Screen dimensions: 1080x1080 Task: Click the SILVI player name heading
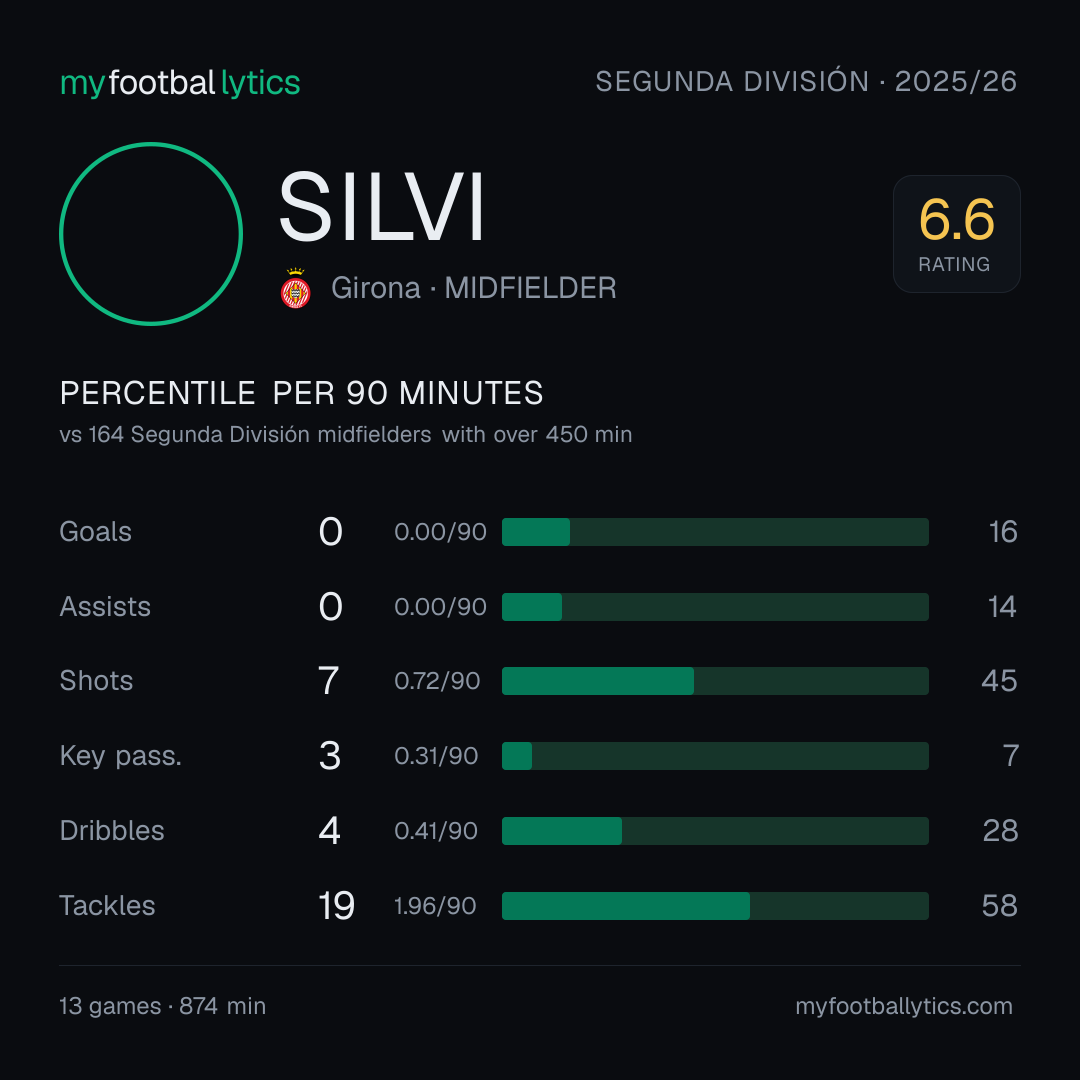[382, 207]
